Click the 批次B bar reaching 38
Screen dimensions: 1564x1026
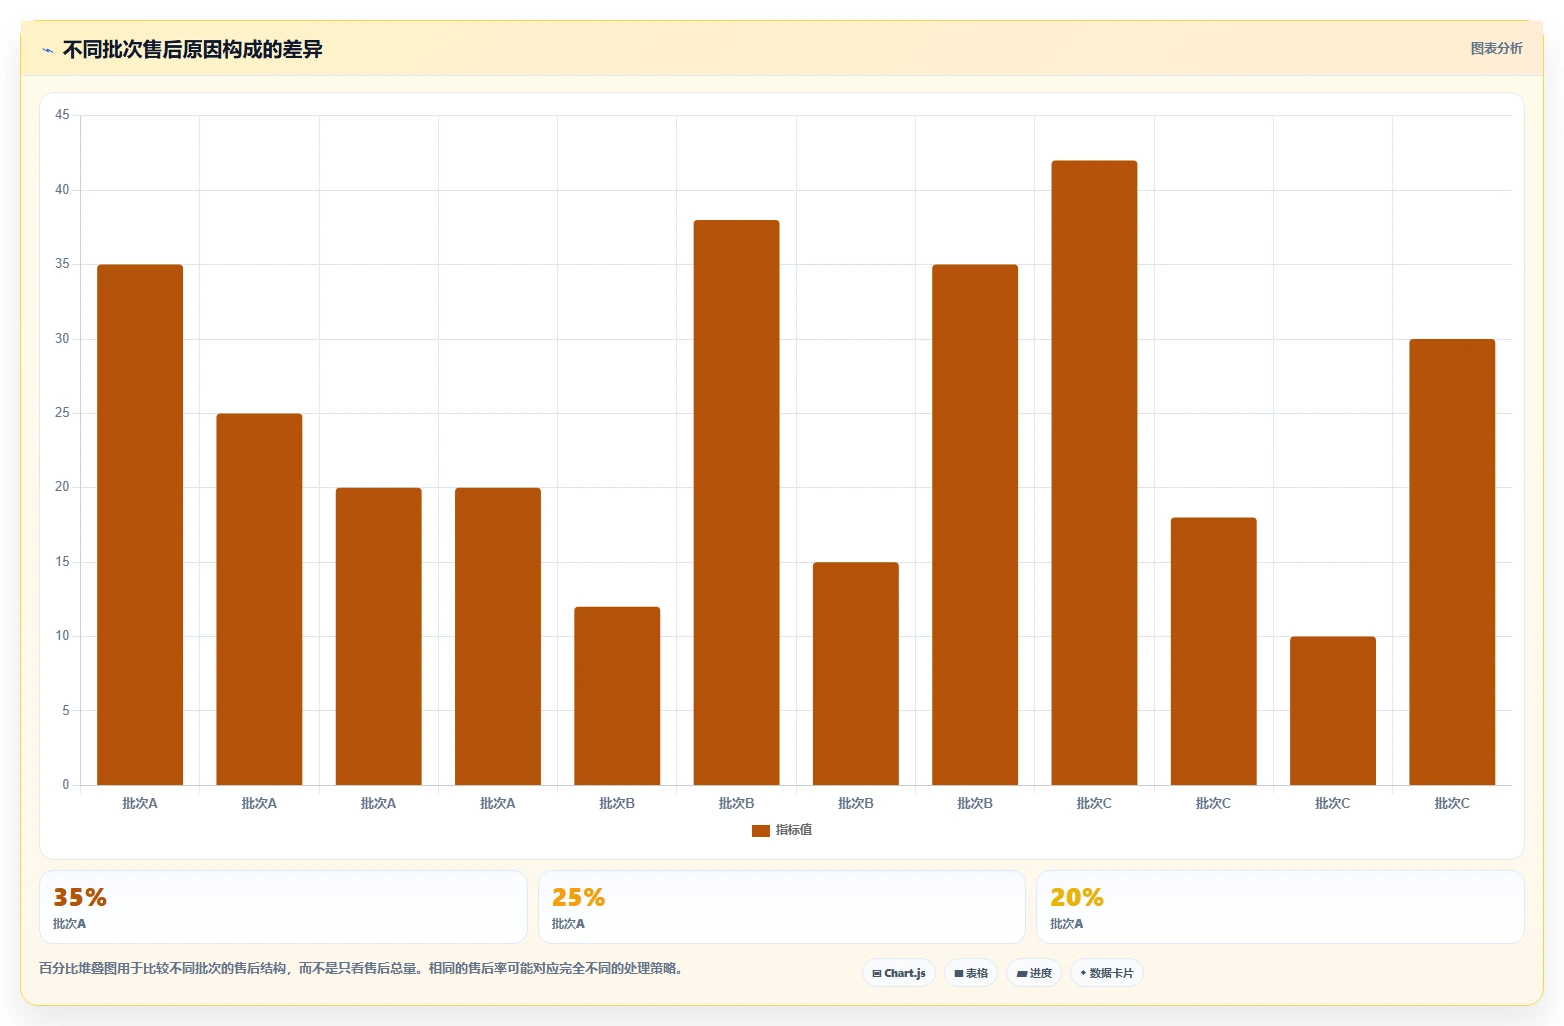coord(736,503)
